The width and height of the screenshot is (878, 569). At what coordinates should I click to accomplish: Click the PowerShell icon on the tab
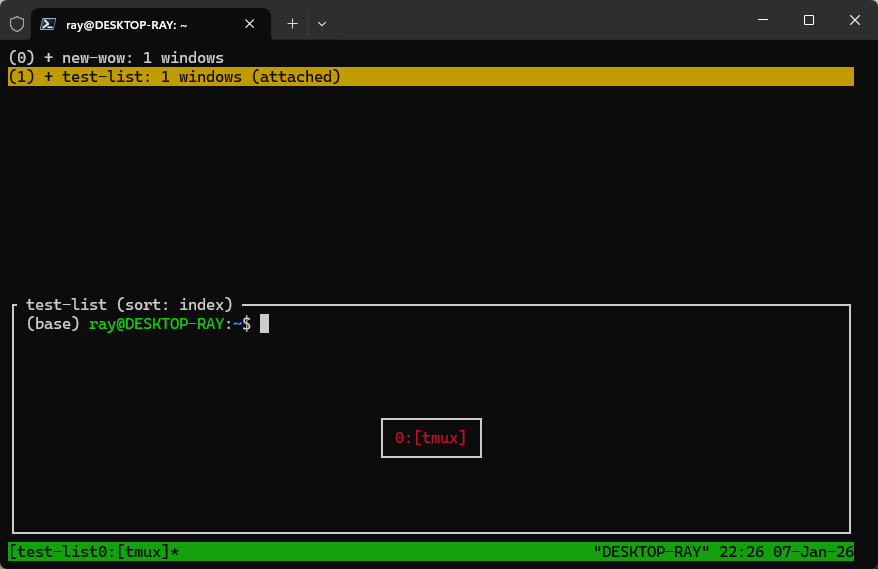tap(47, 23)
